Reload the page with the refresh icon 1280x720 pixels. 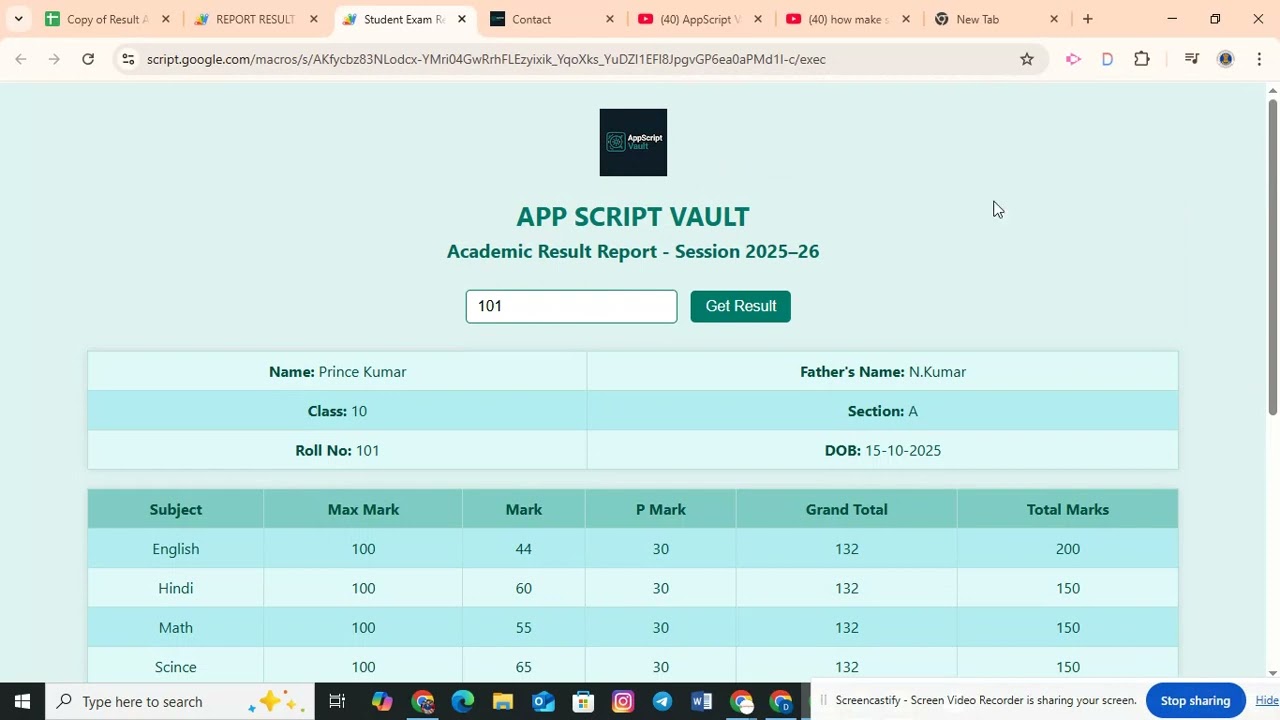point(88,59)
